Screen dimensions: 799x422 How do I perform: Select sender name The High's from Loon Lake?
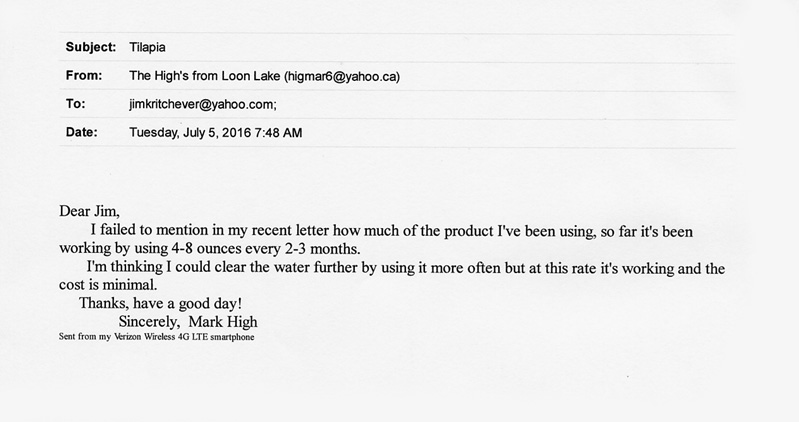(204, 76)
